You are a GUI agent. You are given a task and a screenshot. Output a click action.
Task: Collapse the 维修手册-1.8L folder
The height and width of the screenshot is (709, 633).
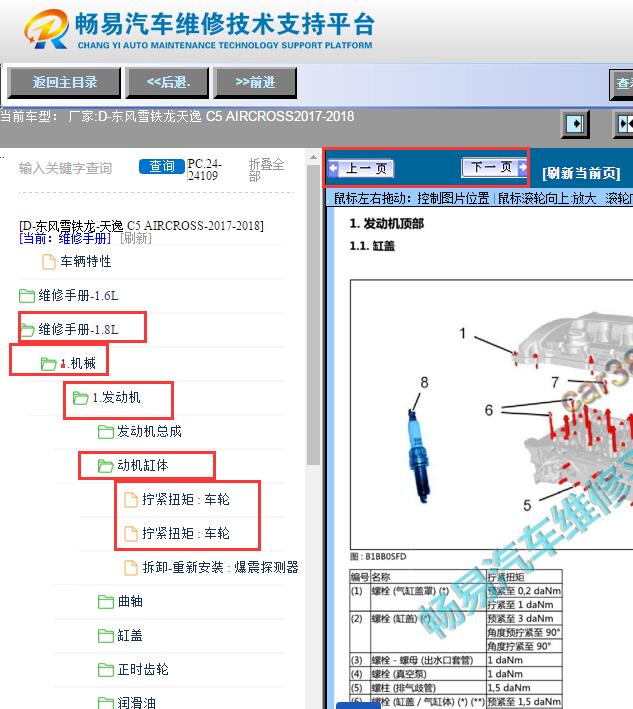click(x=78, y=329)
